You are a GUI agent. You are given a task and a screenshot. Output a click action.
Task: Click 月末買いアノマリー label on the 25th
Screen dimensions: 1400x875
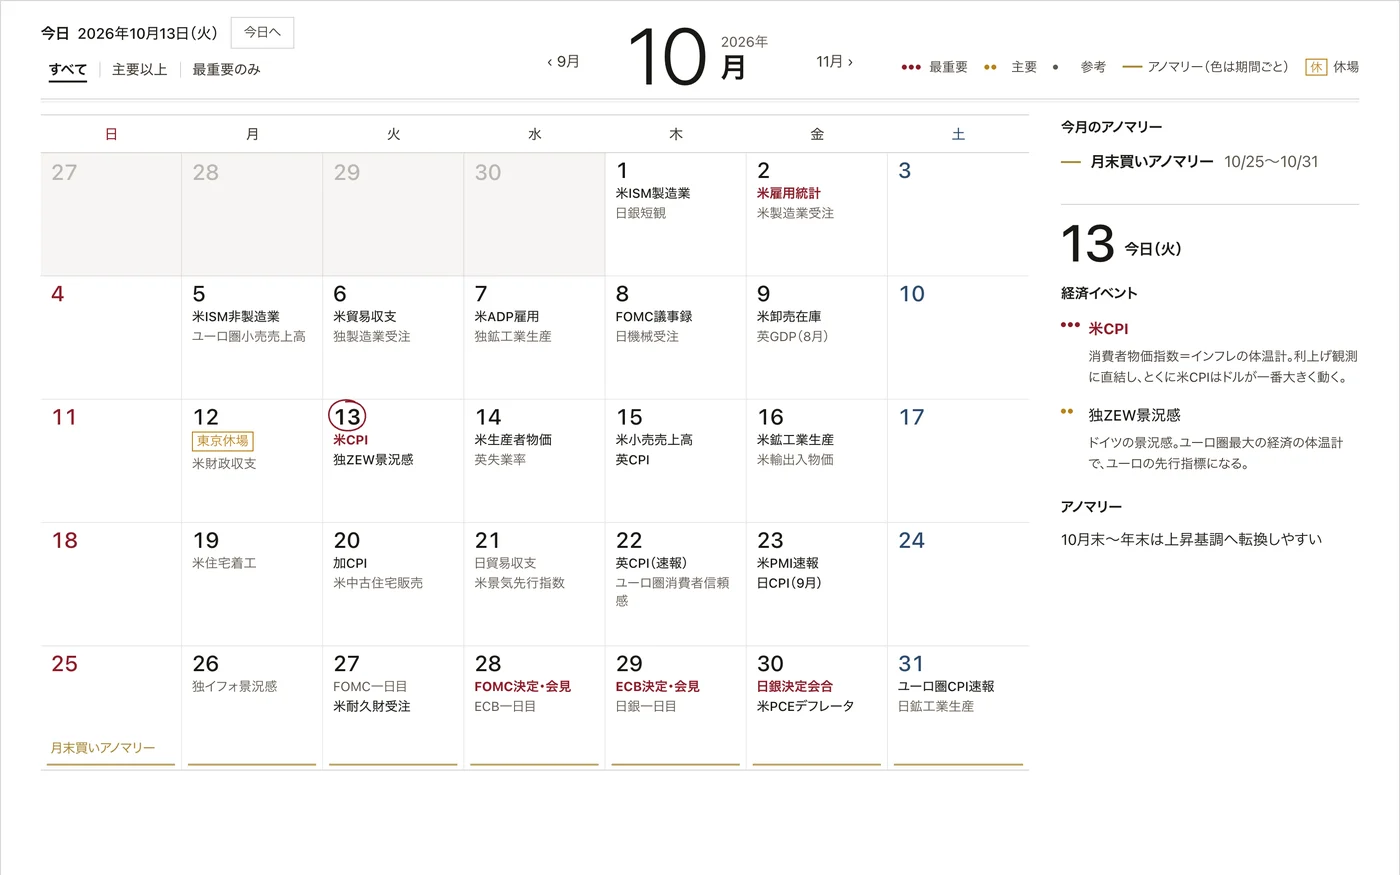point(103,748)
